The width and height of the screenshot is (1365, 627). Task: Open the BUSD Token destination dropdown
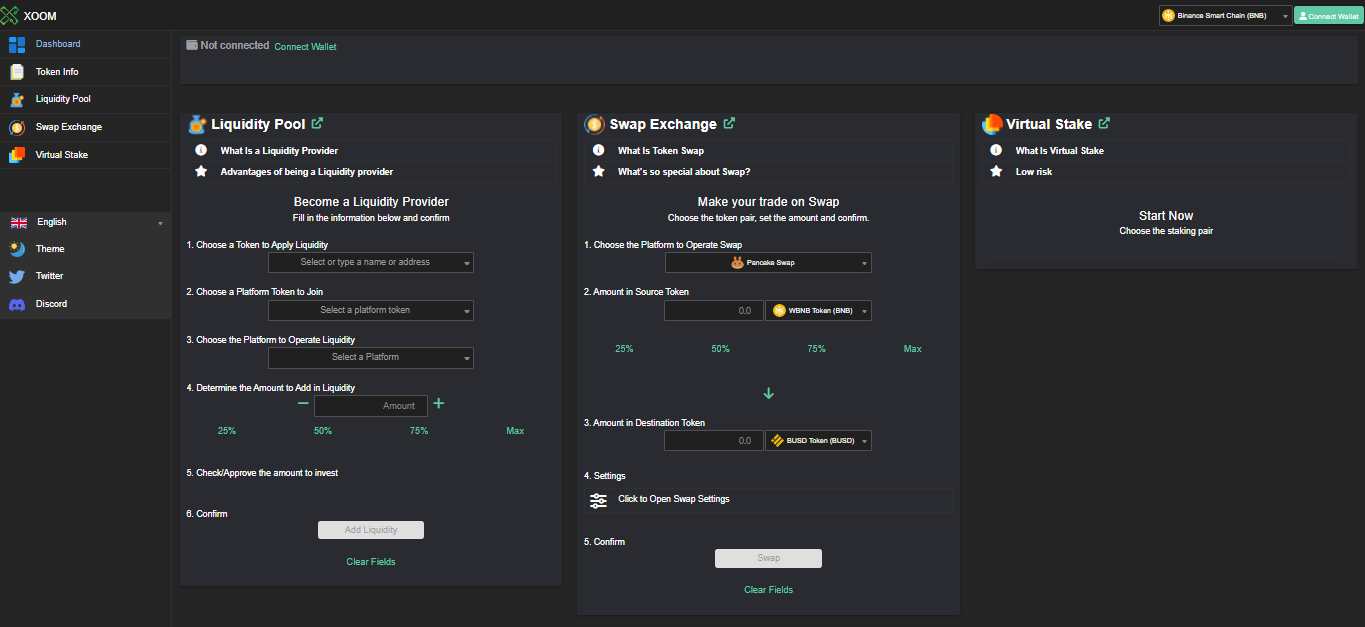[818, 440]
